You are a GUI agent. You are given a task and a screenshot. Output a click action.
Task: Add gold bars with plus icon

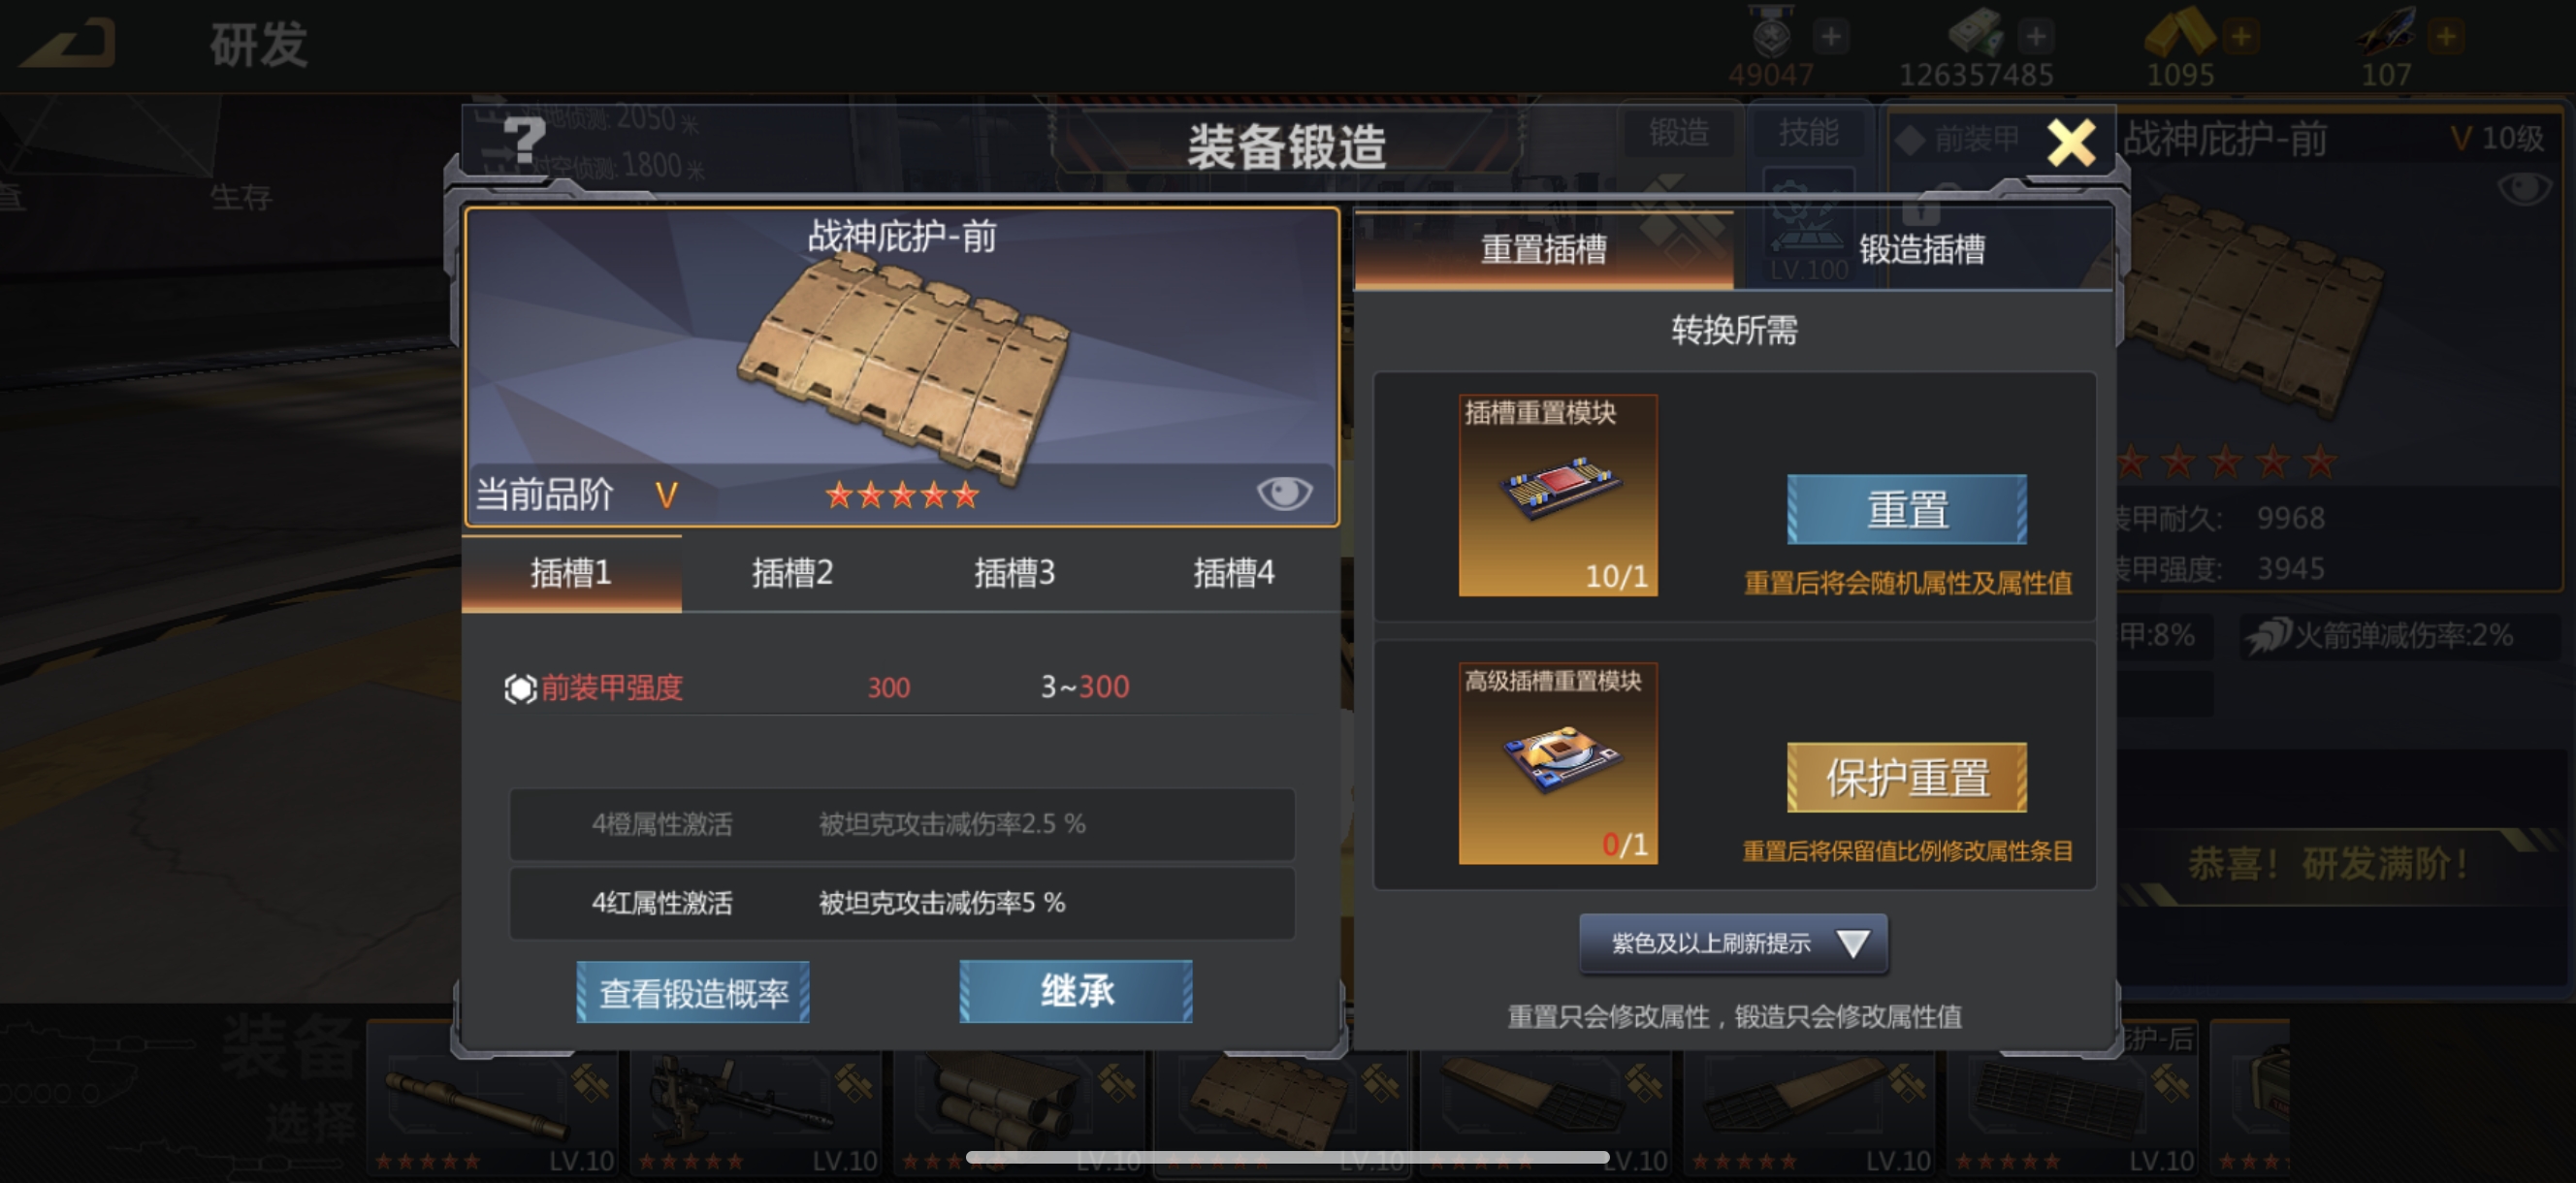2241,37
